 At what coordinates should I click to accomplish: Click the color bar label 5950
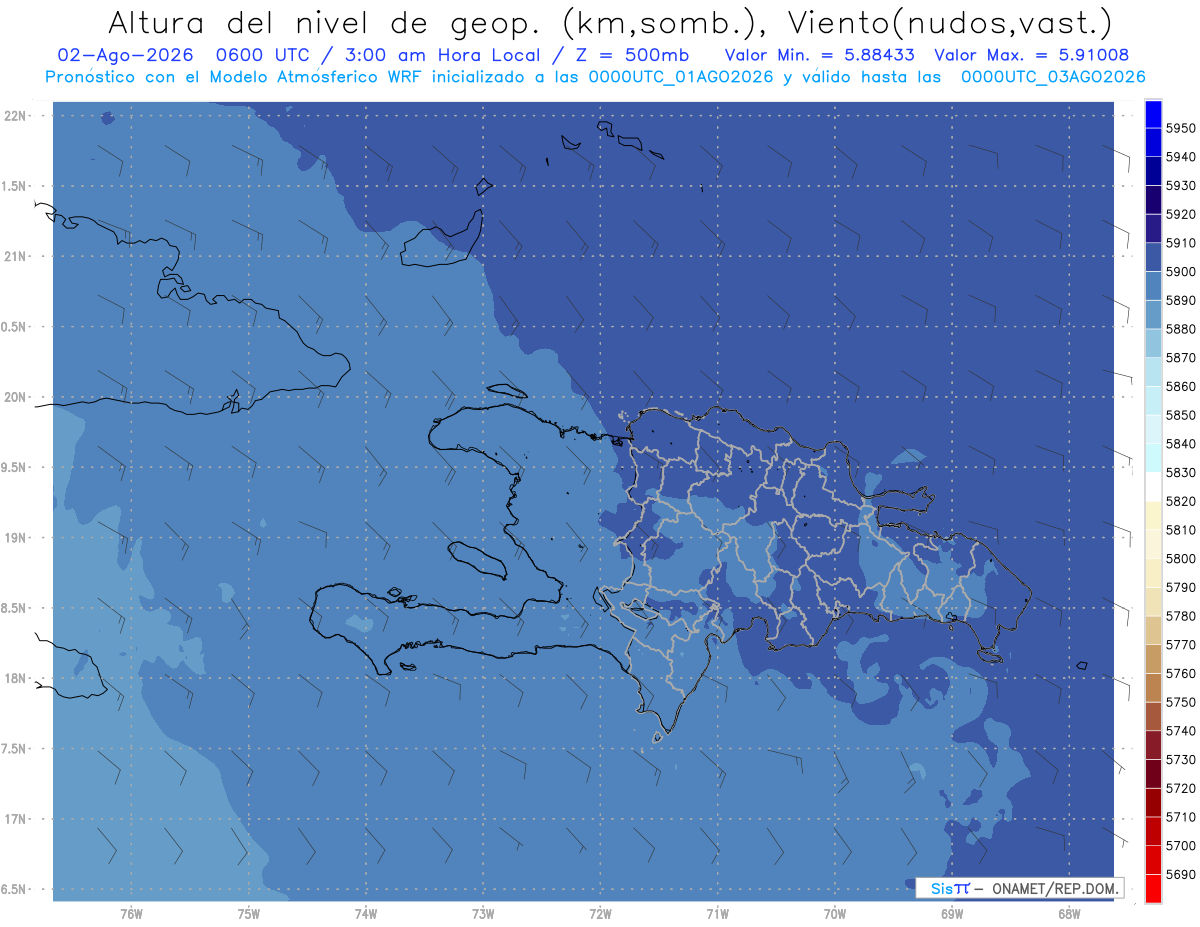pyautogui.click(x=1181, y=128)
